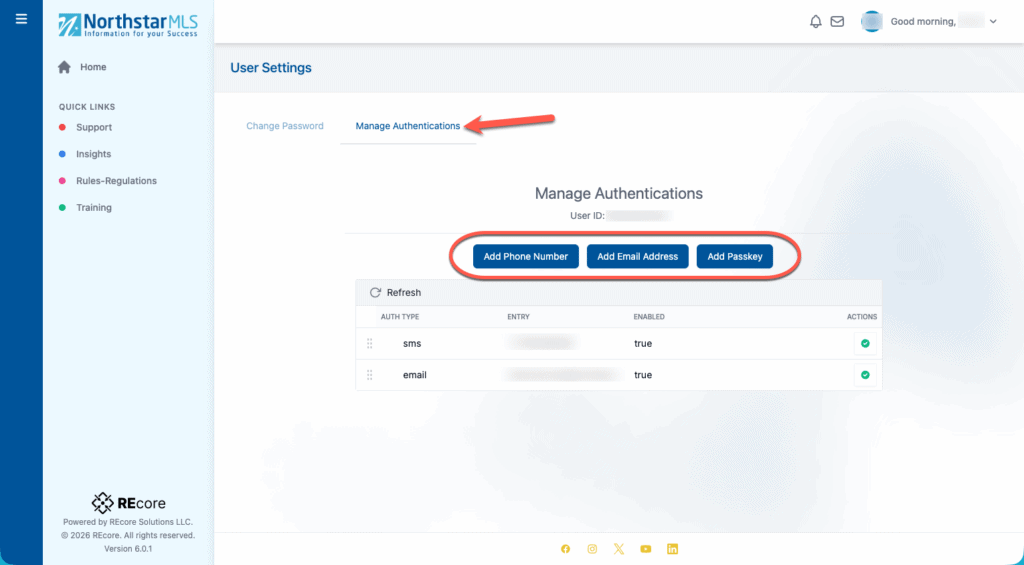The image size is (1024, 565).
Task: Click the Refresh icon in table header
Action: point(376,293)
